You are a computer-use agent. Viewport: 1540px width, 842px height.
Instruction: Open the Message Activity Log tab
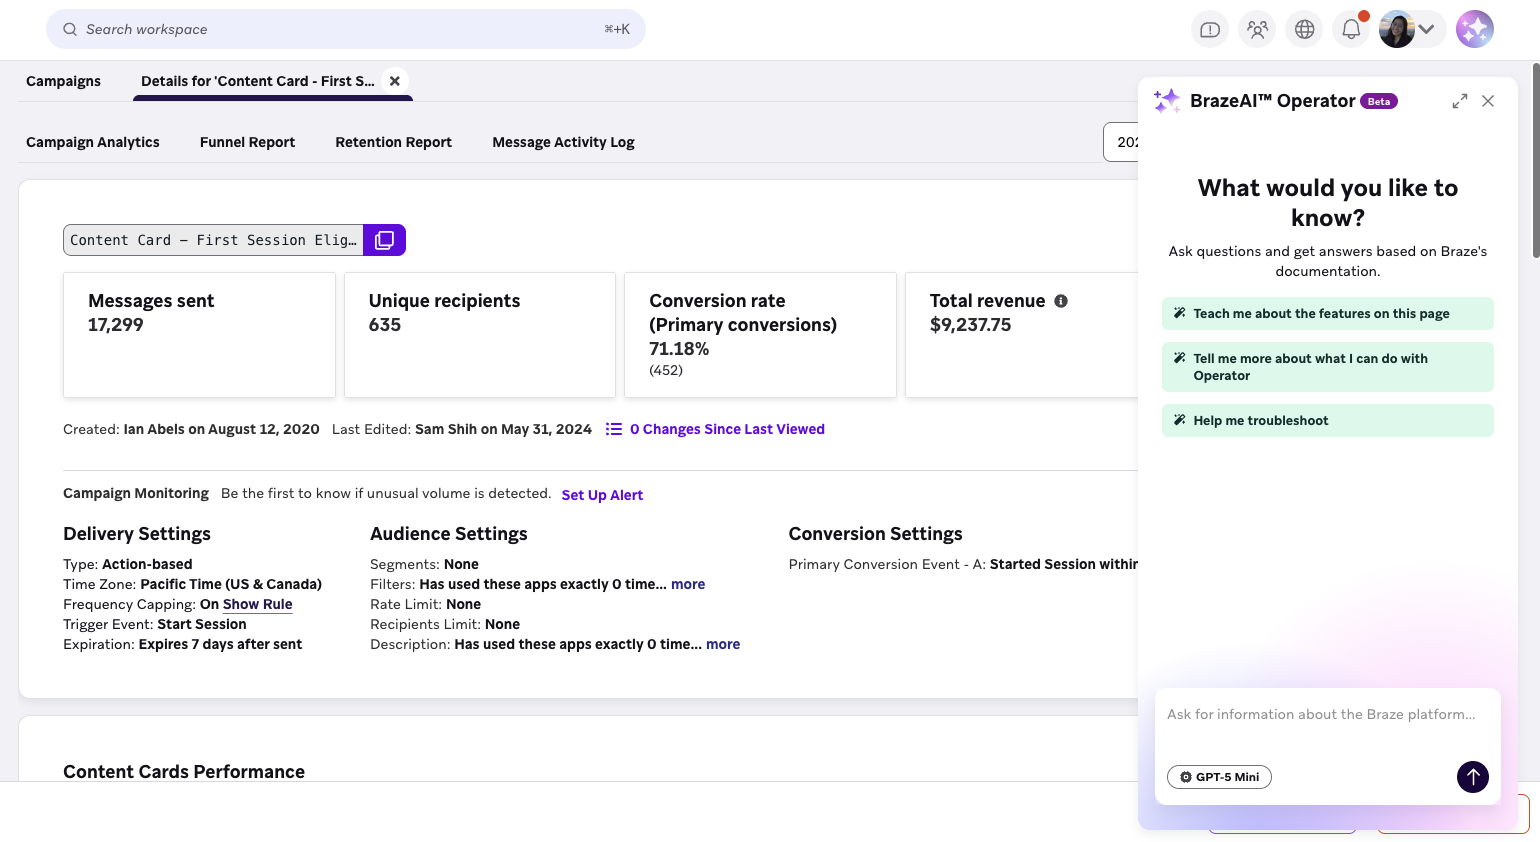click(x=563, y=142)
